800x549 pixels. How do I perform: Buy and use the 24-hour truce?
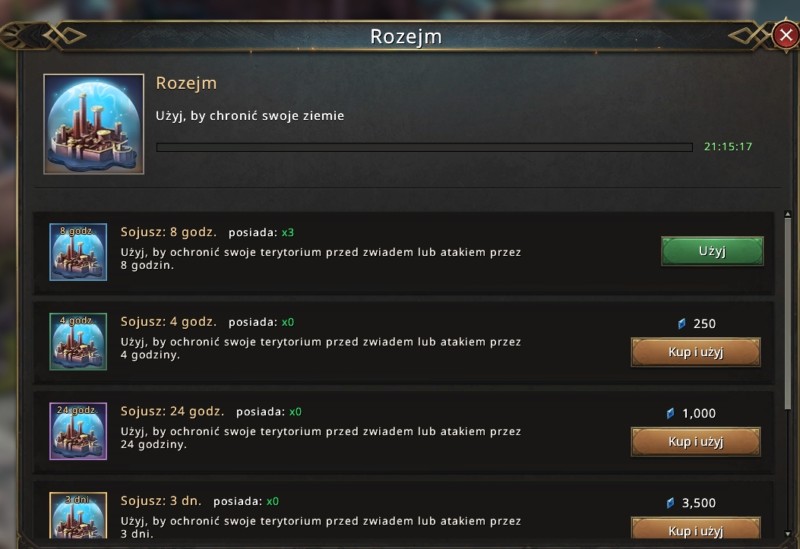tap(696, 442)
